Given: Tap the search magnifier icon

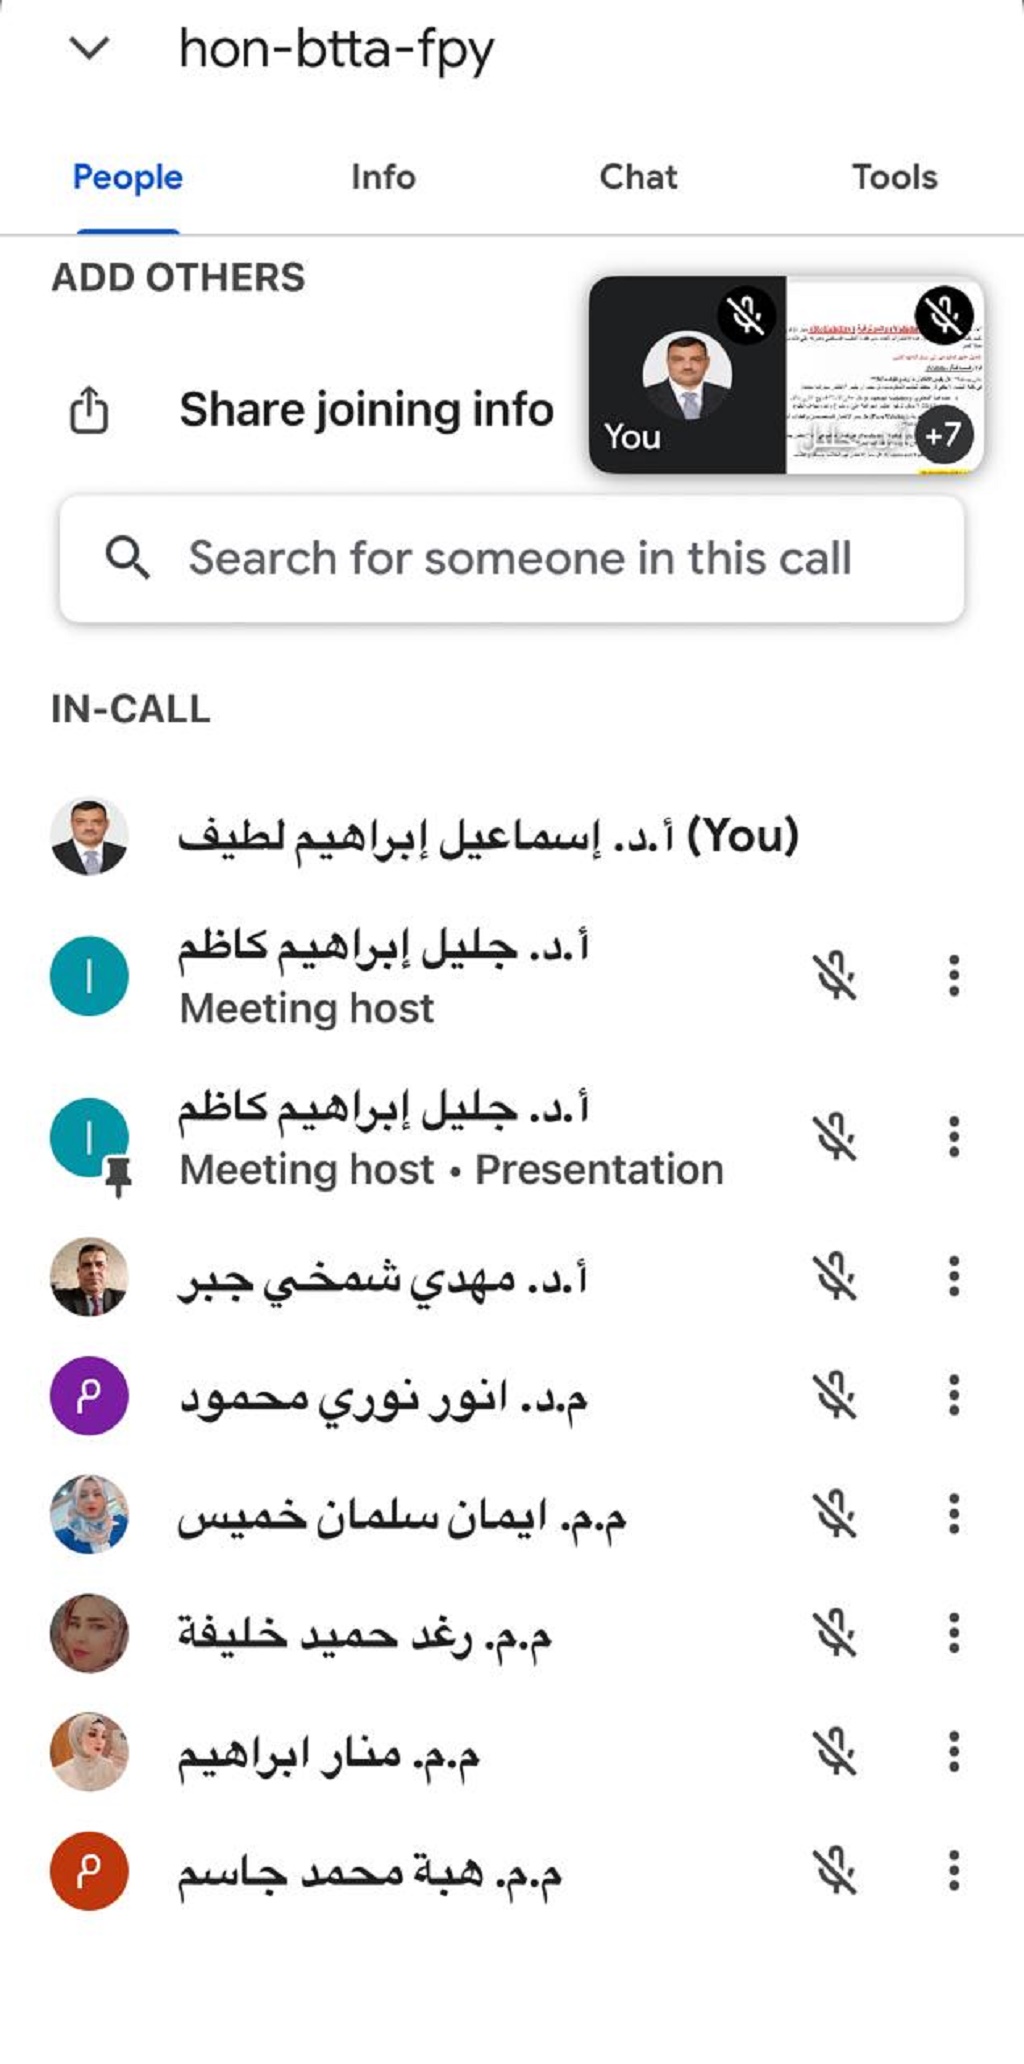Looking at the screenshot, I should click(127, 558).
